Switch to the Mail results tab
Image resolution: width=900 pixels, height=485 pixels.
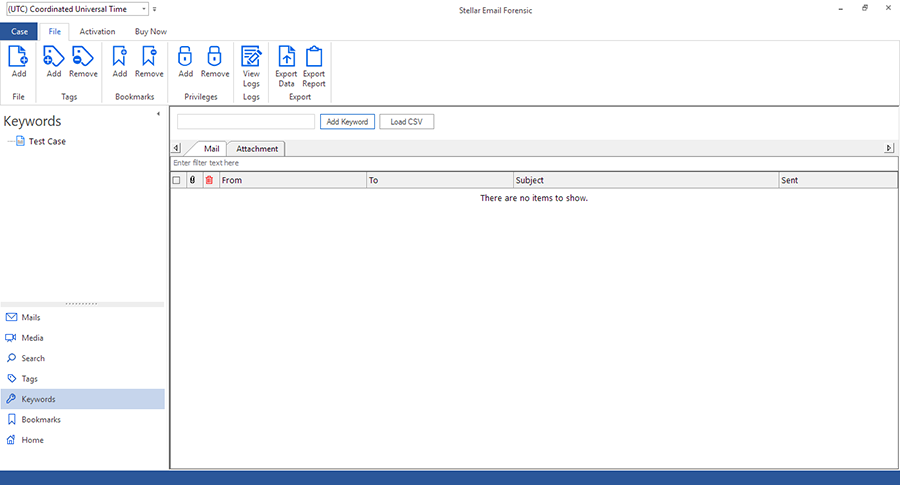point(211,149)
